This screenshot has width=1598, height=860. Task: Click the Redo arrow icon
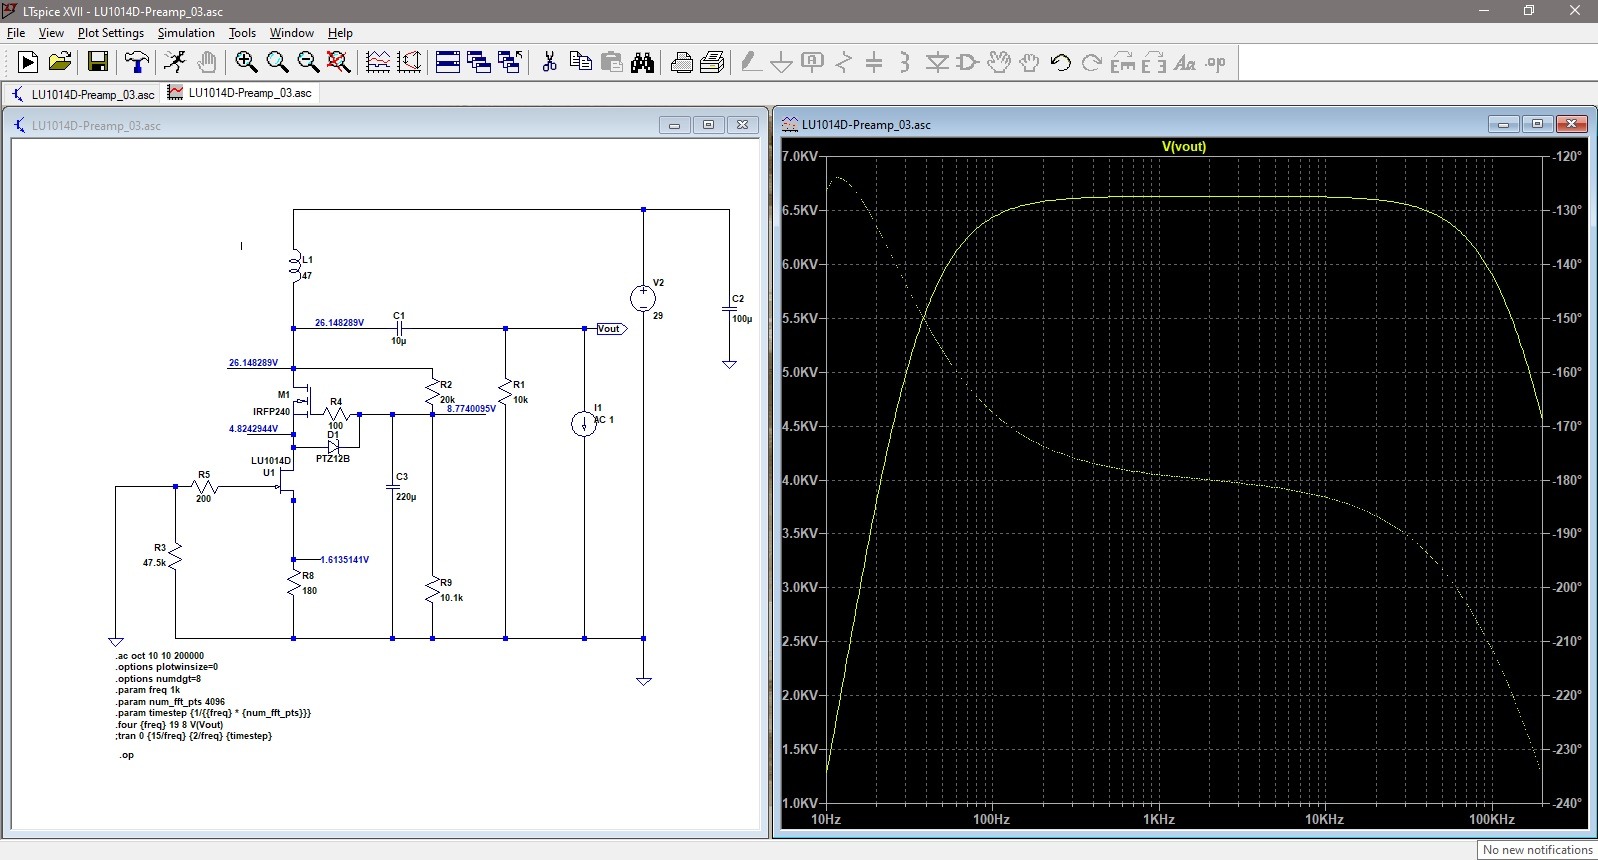coord(1091,63)
